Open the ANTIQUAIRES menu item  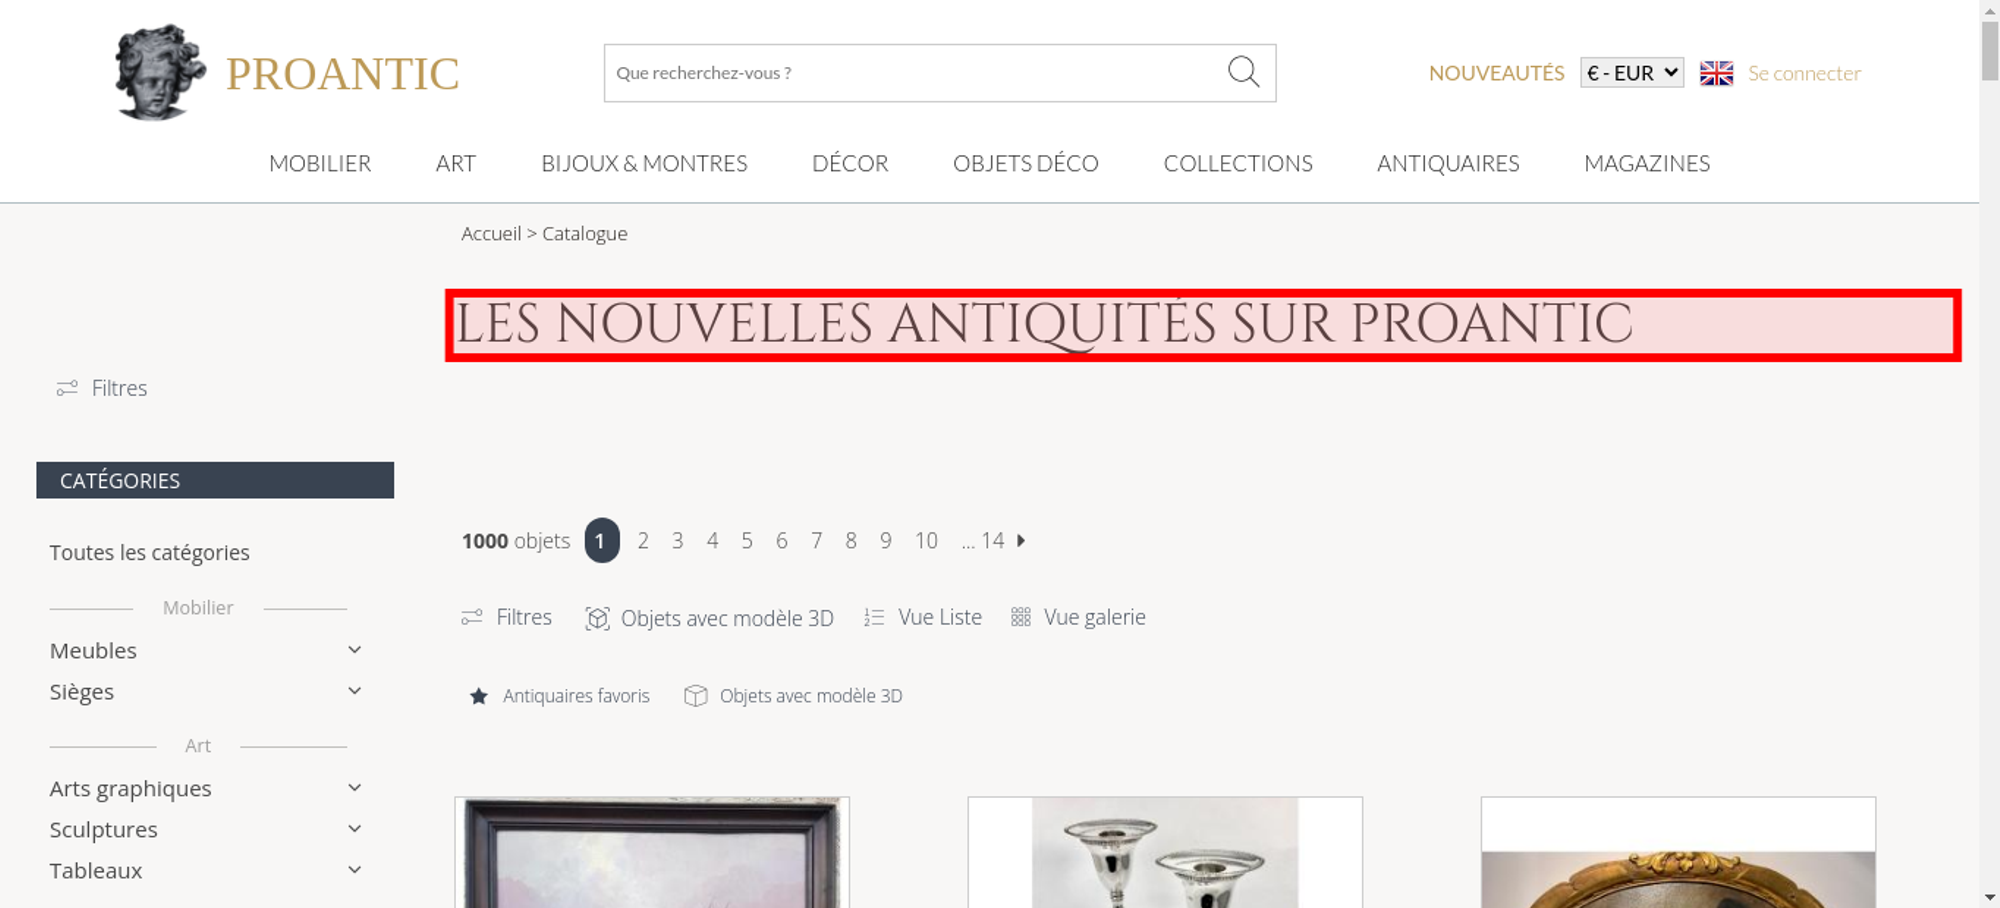[1448, 163]
